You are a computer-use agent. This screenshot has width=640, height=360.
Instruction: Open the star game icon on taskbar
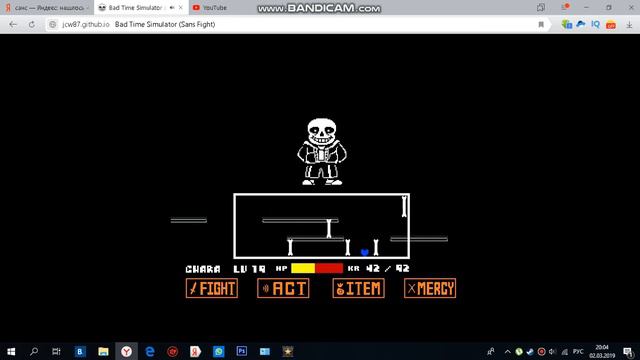[x=288, y=351]
